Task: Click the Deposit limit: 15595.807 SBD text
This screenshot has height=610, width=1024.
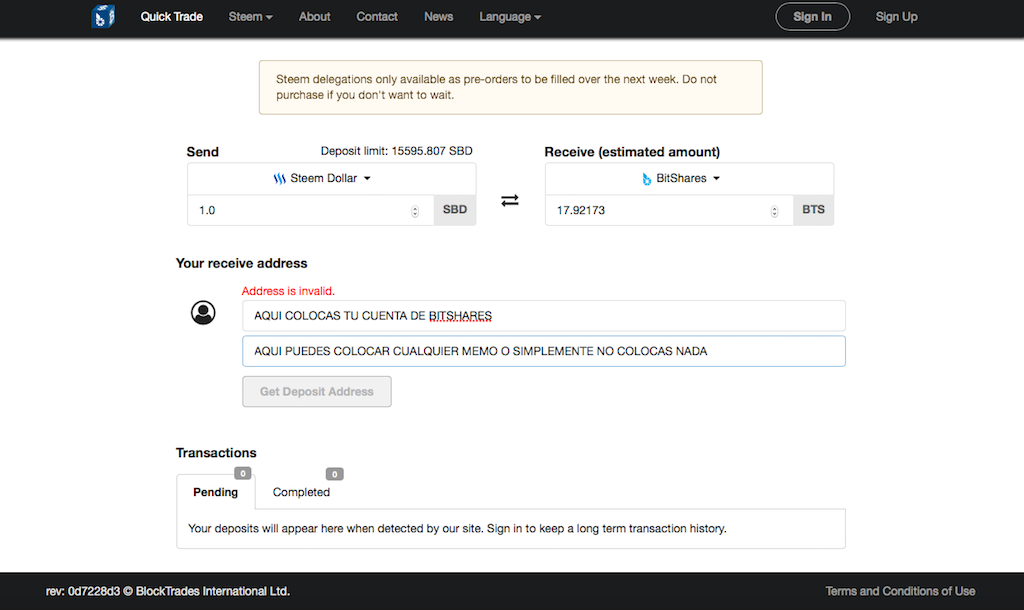Action: 396,151
